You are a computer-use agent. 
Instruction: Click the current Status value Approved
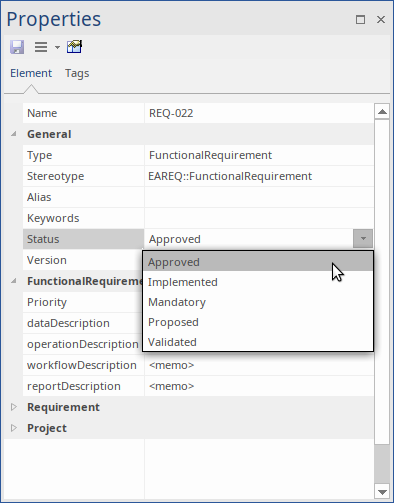point(175,239)
